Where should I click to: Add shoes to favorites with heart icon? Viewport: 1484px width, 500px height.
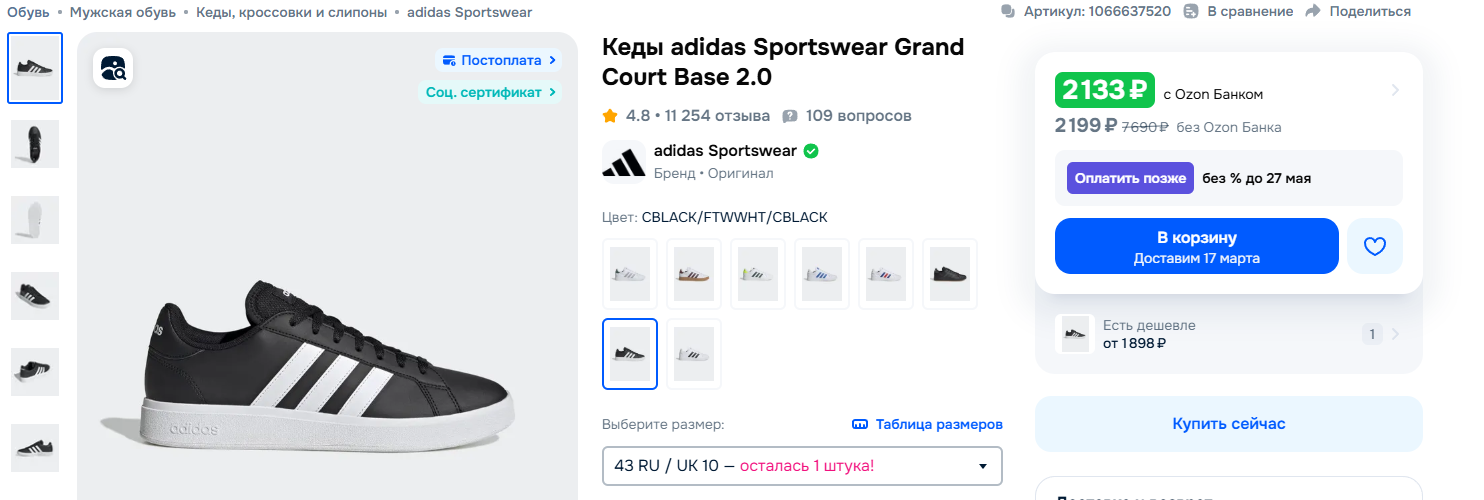click(1375, 246)
